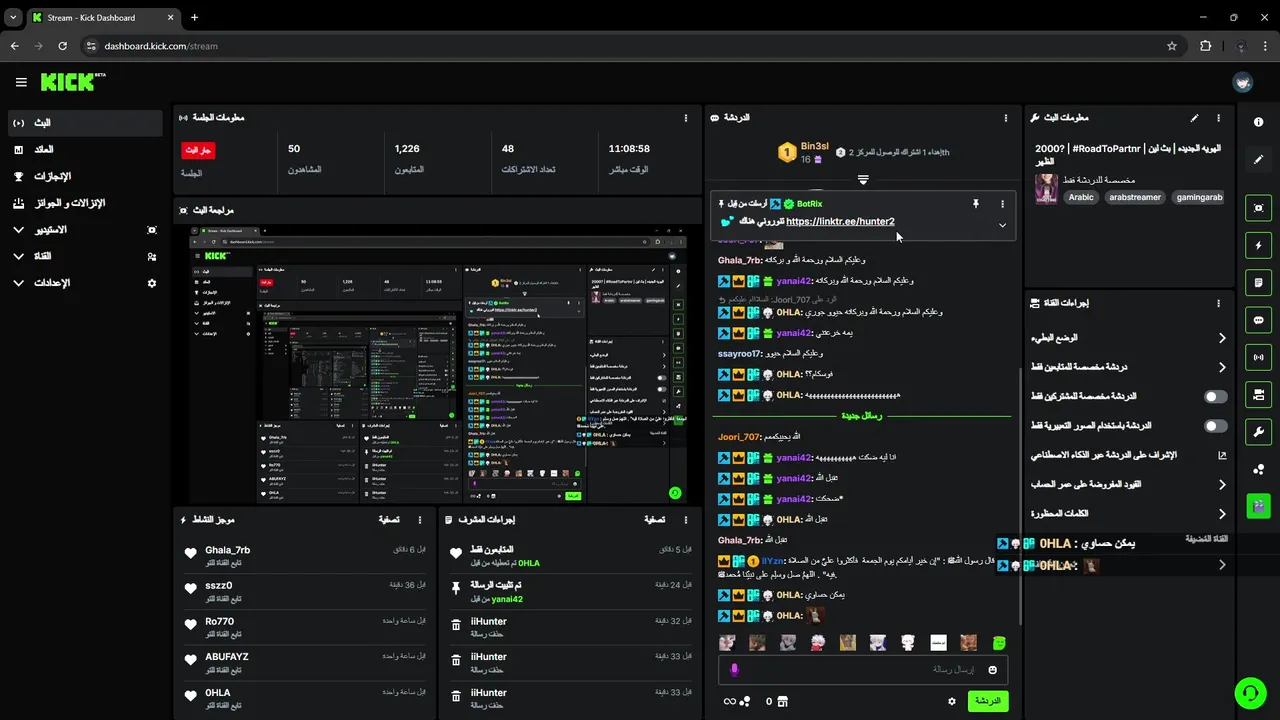Click the three-dots cluster icon in right rail

click(x=1258, y=469)
